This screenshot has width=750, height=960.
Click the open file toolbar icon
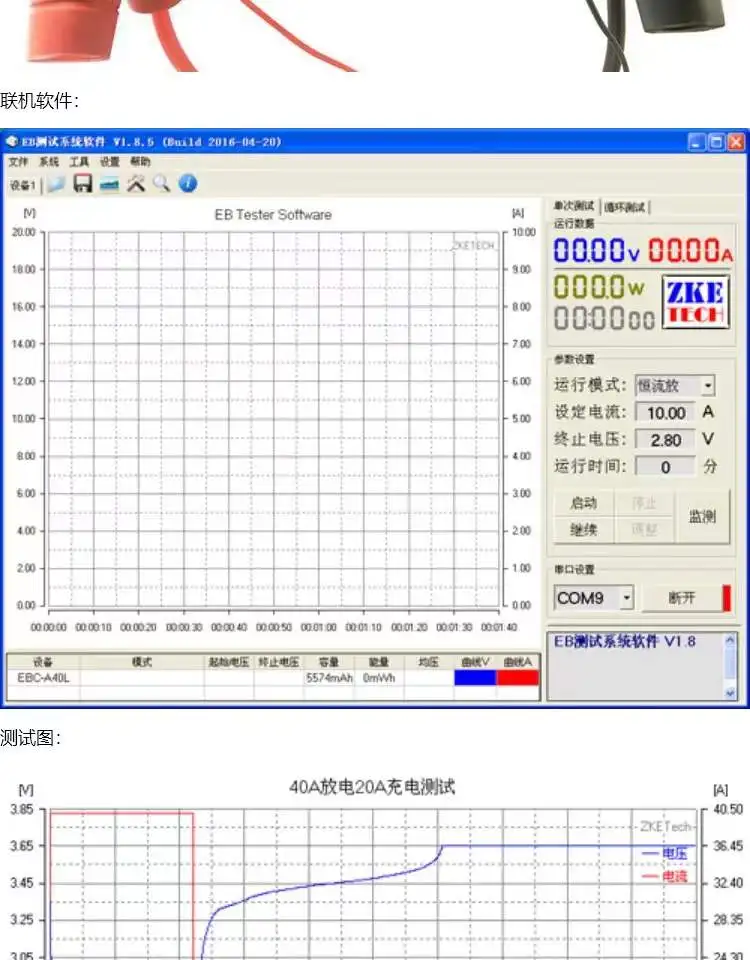pos(57,184)
